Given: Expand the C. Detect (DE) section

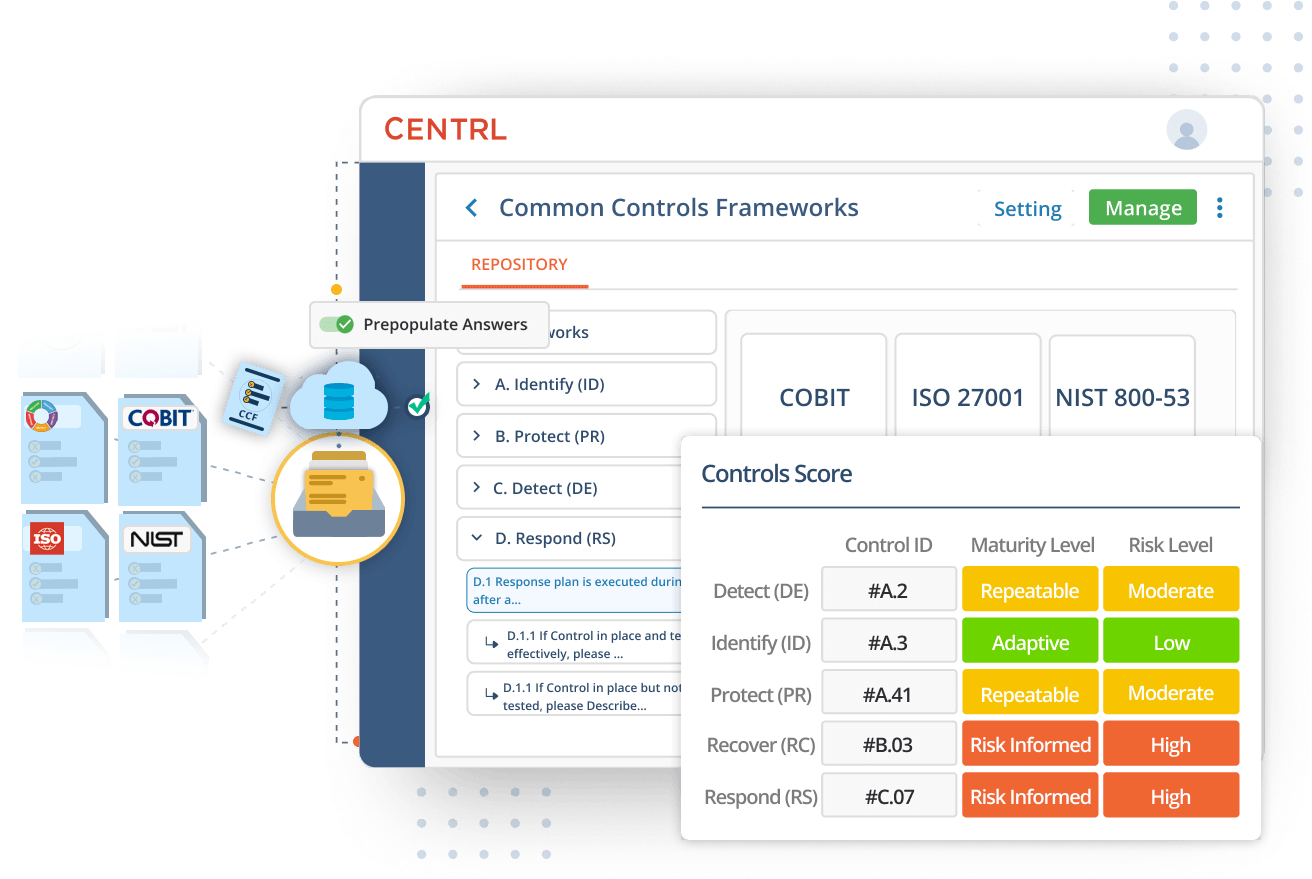Looking at the screenshot, I should 586,488.
